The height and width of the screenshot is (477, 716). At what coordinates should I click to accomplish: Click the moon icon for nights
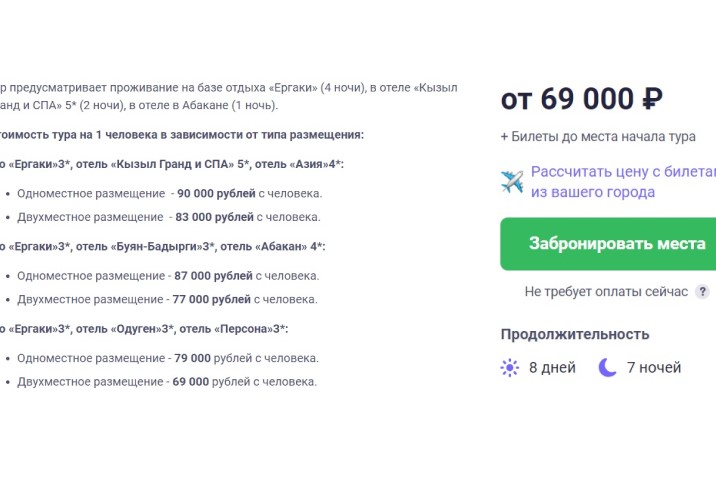(x=608, y=367)
